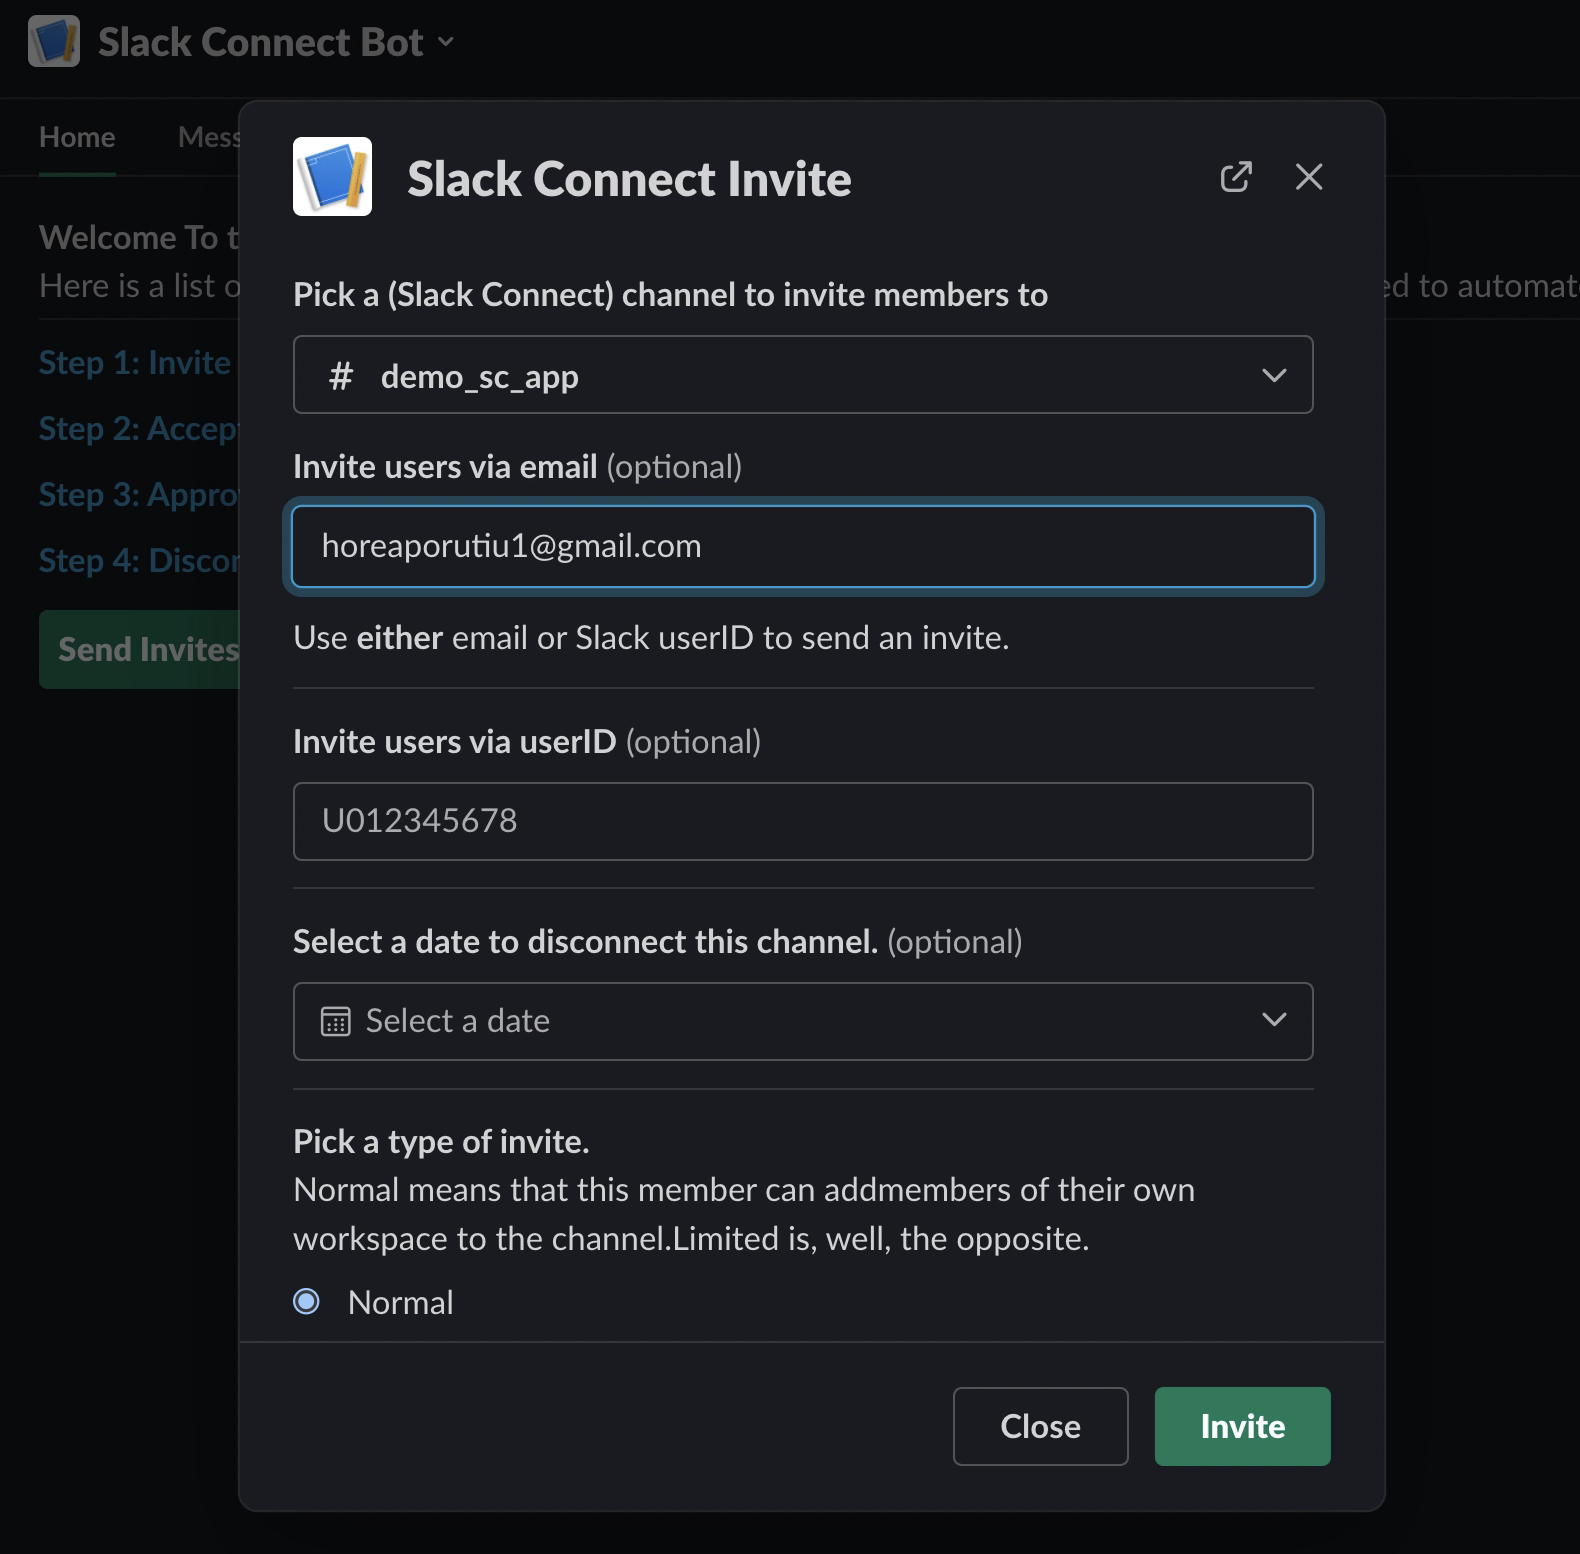Click the 'Select a date to disconnect this channel.' label
The image size is (1580, 1554).
pyautogui.click(x=585, y=941)
